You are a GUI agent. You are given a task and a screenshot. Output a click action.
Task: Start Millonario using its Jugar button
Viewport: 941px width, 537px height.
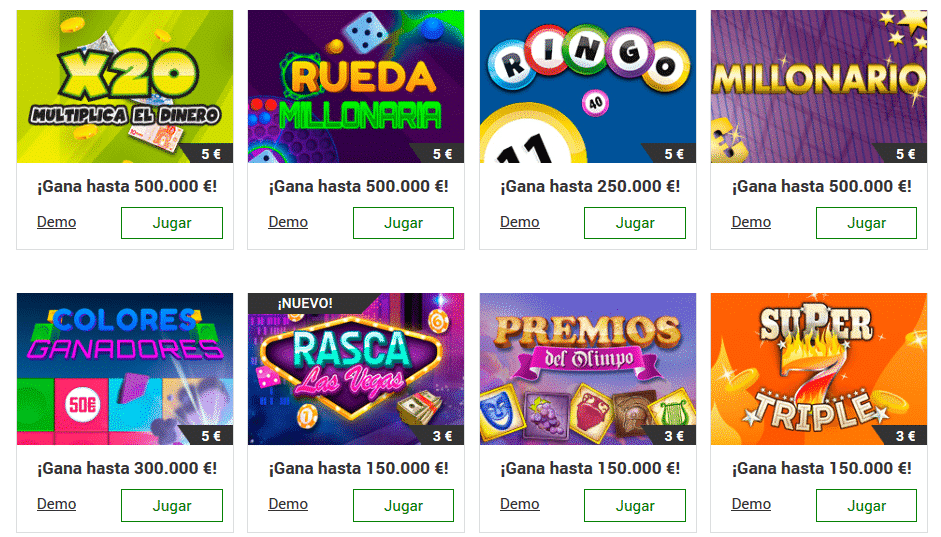coord(866,223)
